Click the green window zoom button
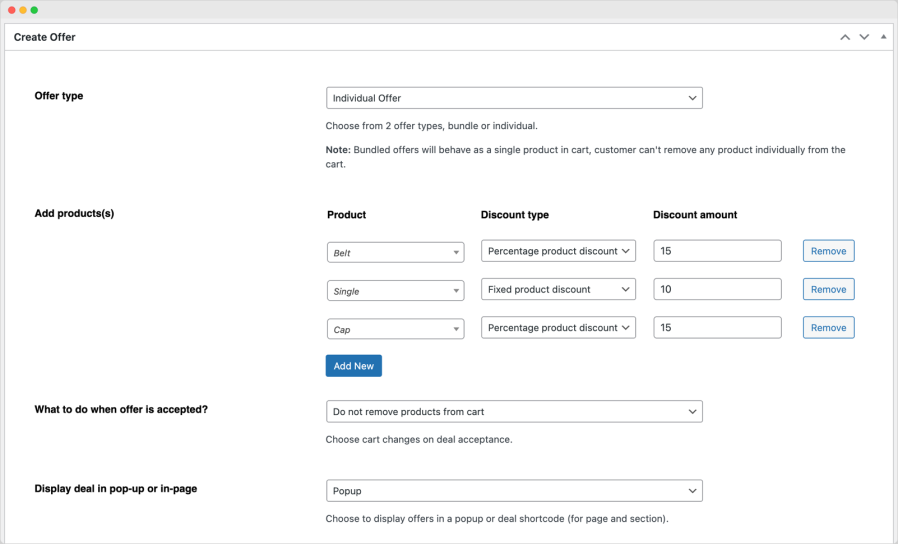The height and width of the screenshot is (544, 898). (x=34, y=10)
